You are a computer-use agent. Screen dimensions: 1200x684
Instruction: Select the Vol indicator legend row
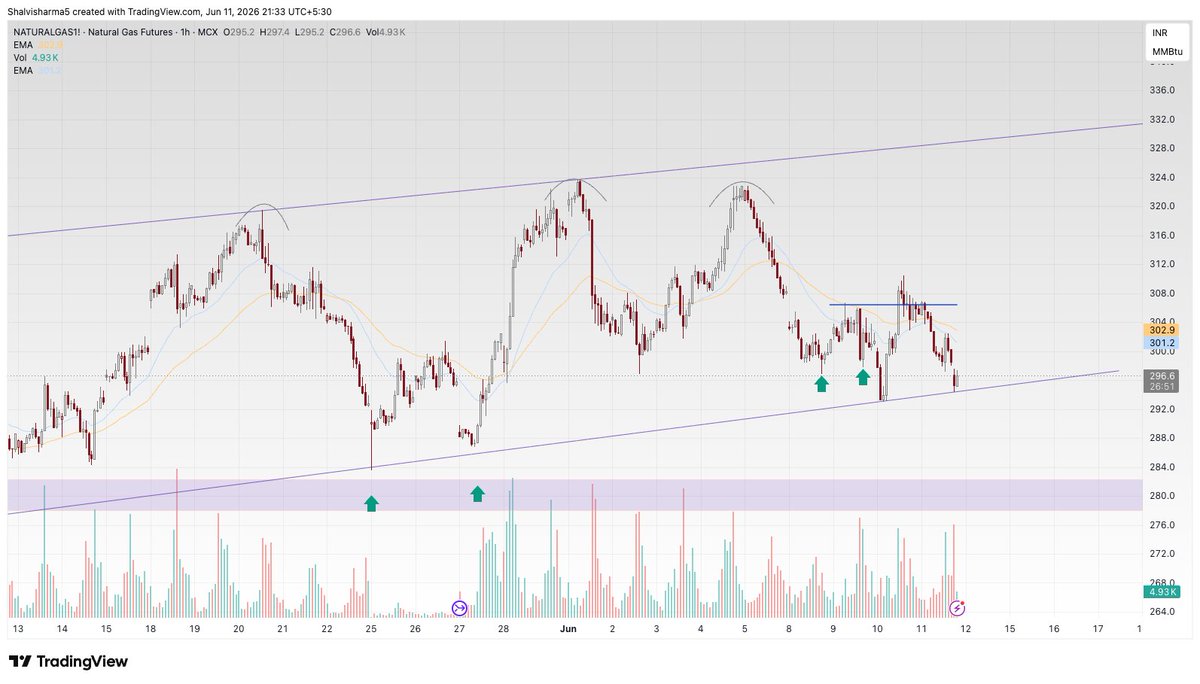tap(36, 58)
